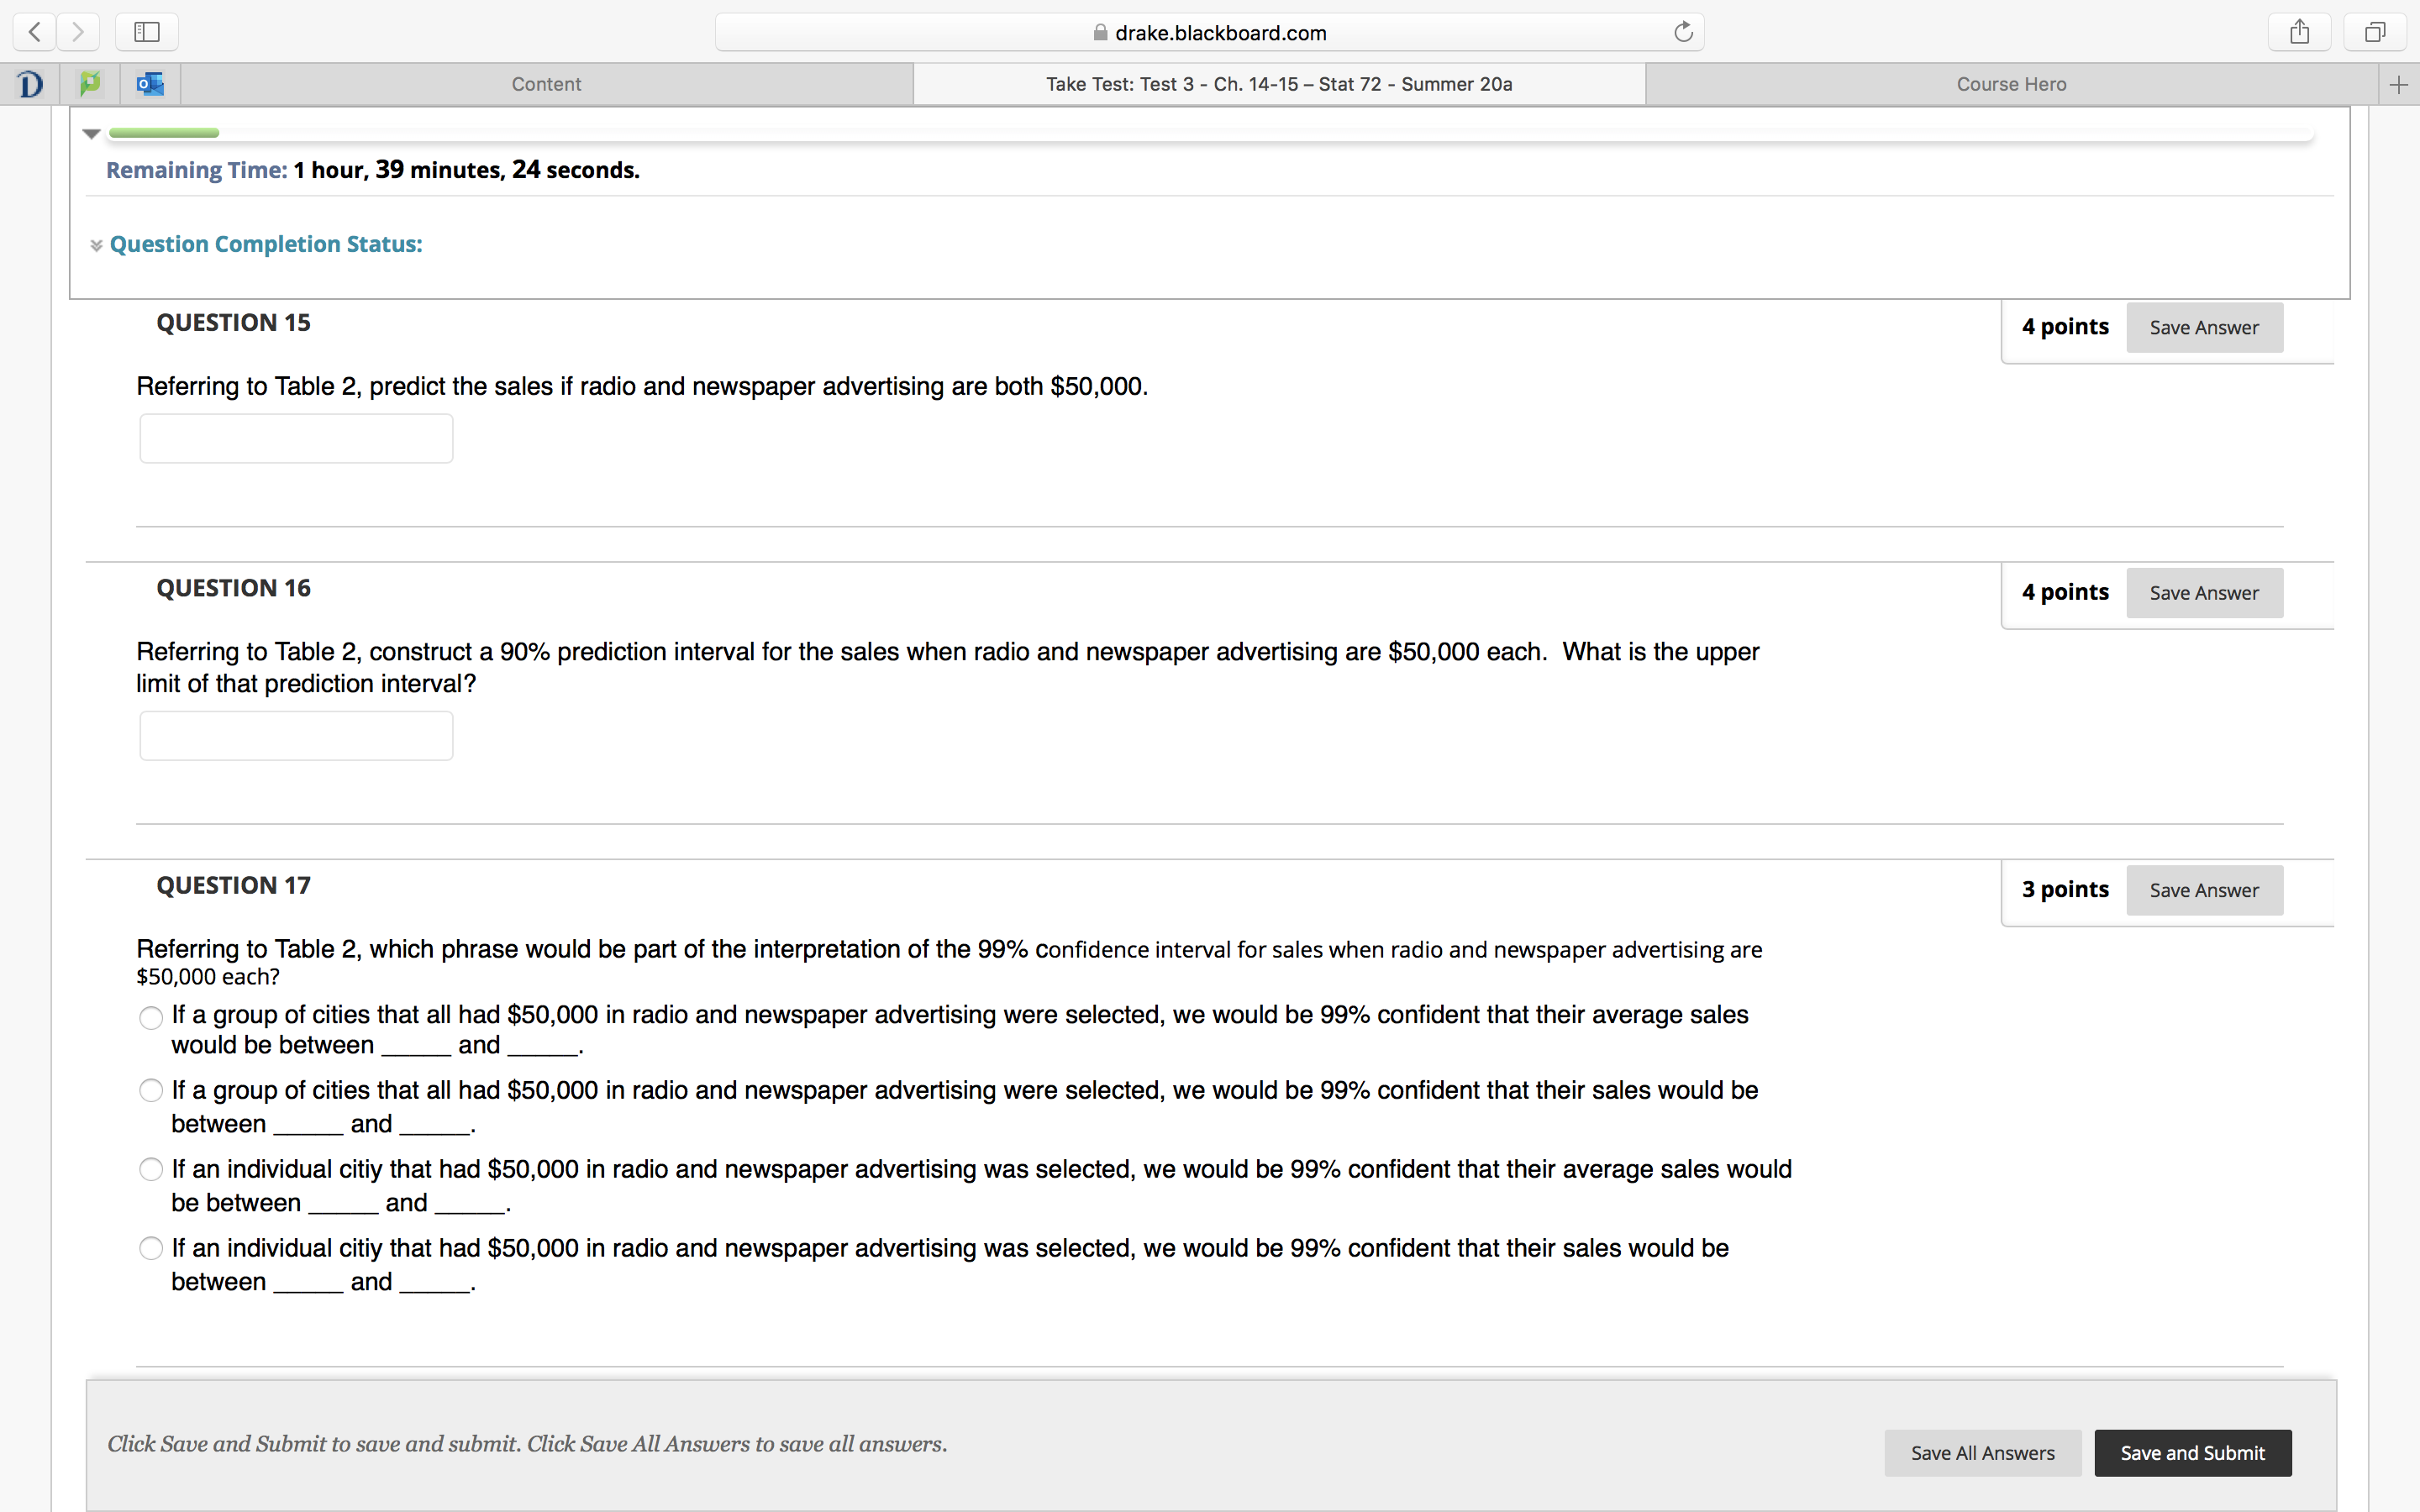Click Save All Answers button
The image size is (2420, 1512).
[1982, 1453]
